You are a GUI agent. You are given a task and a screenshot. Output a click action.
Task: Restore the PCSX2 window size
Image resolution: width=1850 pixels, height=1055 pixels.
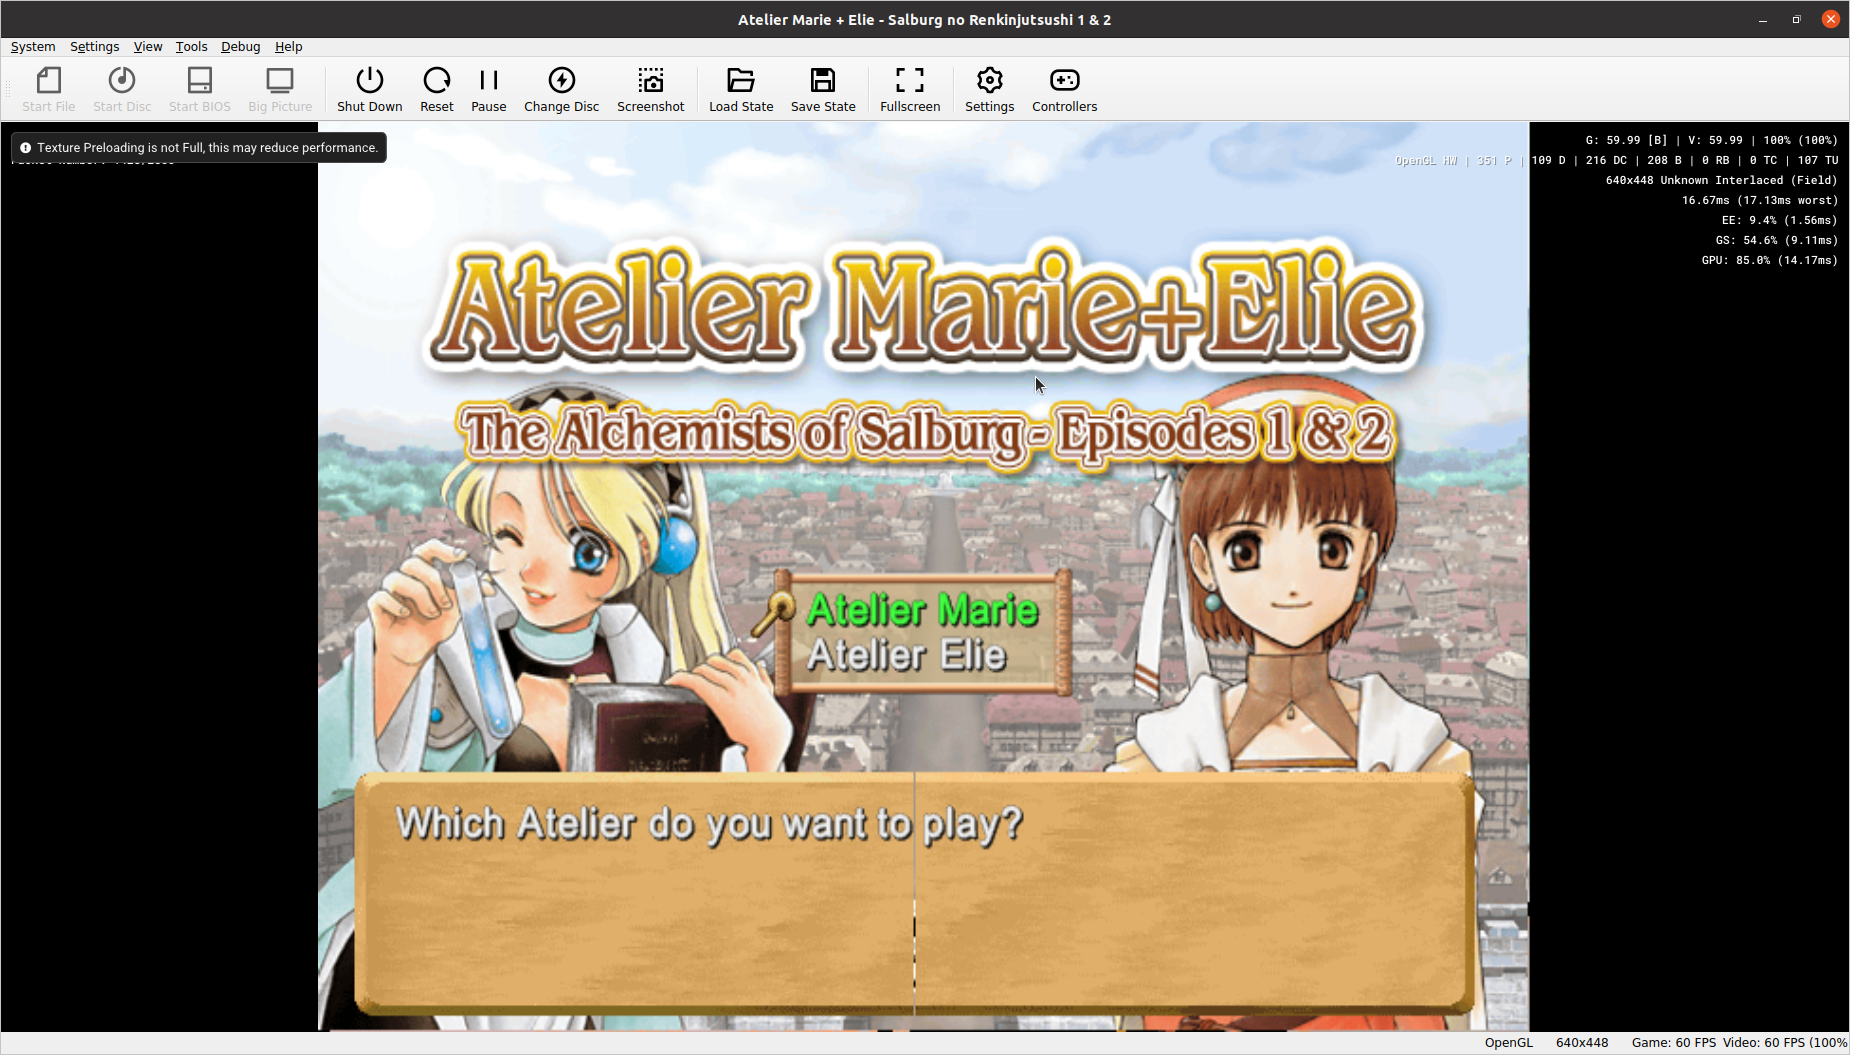(x=1796, y=19)
